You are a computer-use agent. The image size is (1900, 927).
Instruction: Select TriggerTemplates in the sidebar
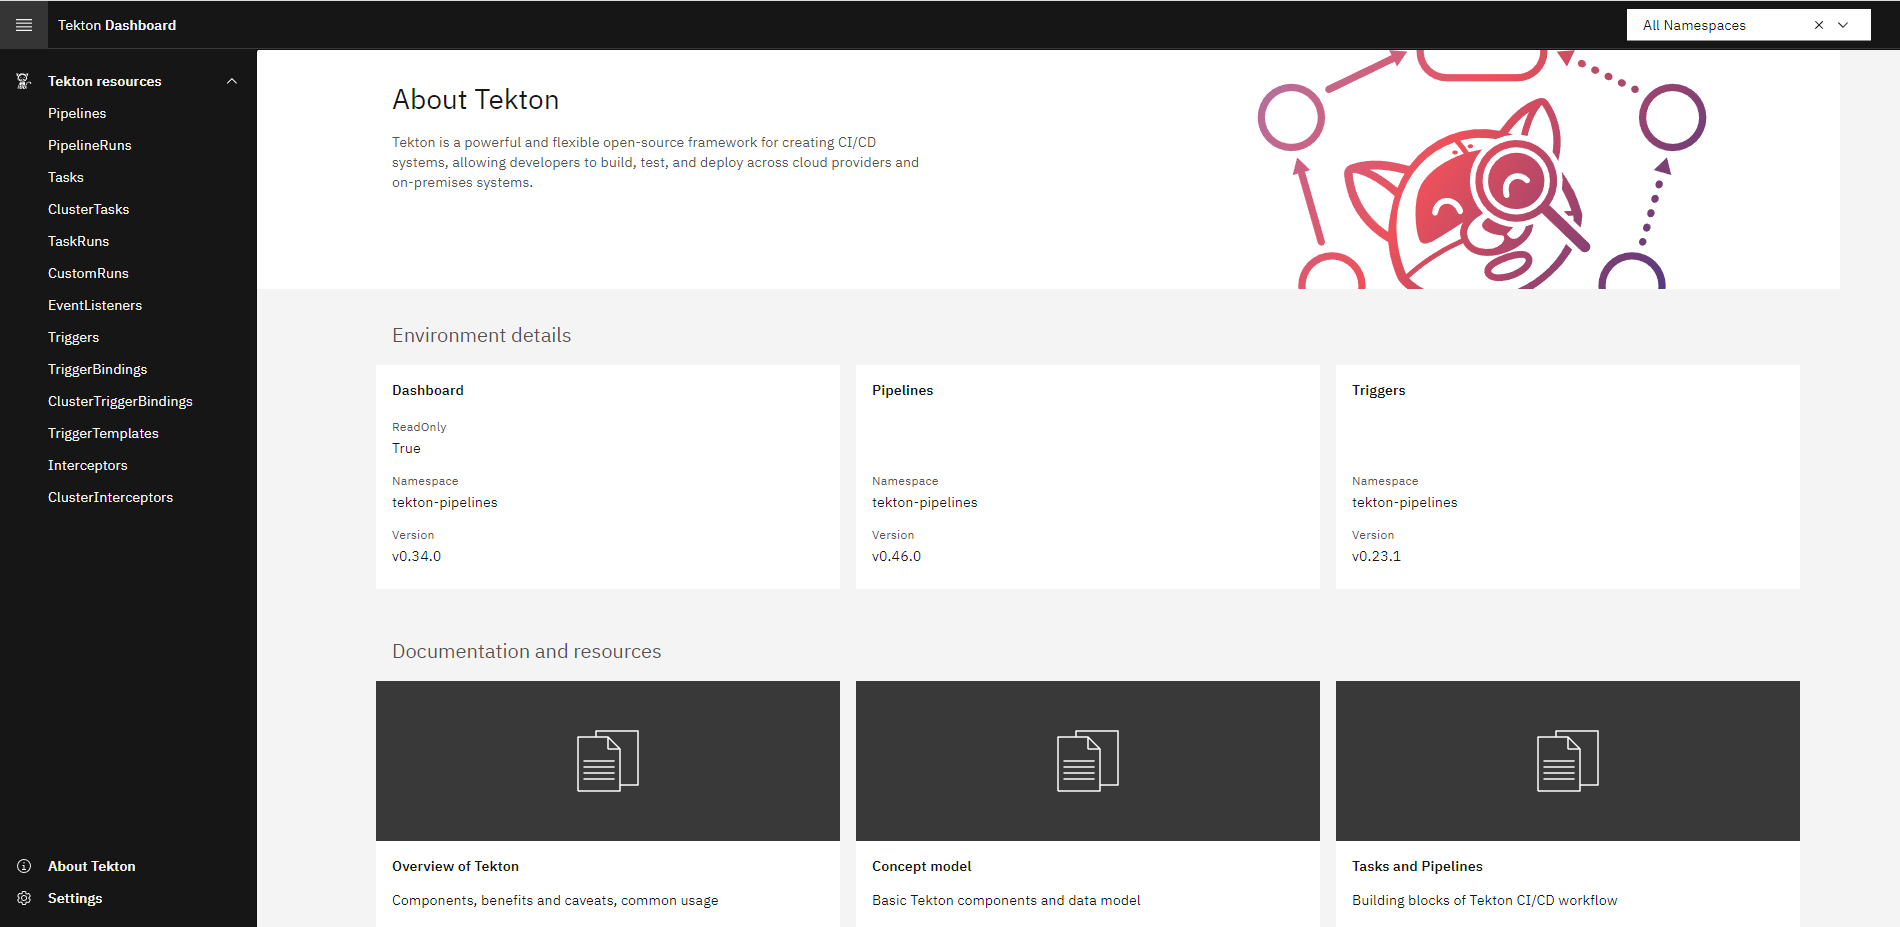(x=103, y=433)
